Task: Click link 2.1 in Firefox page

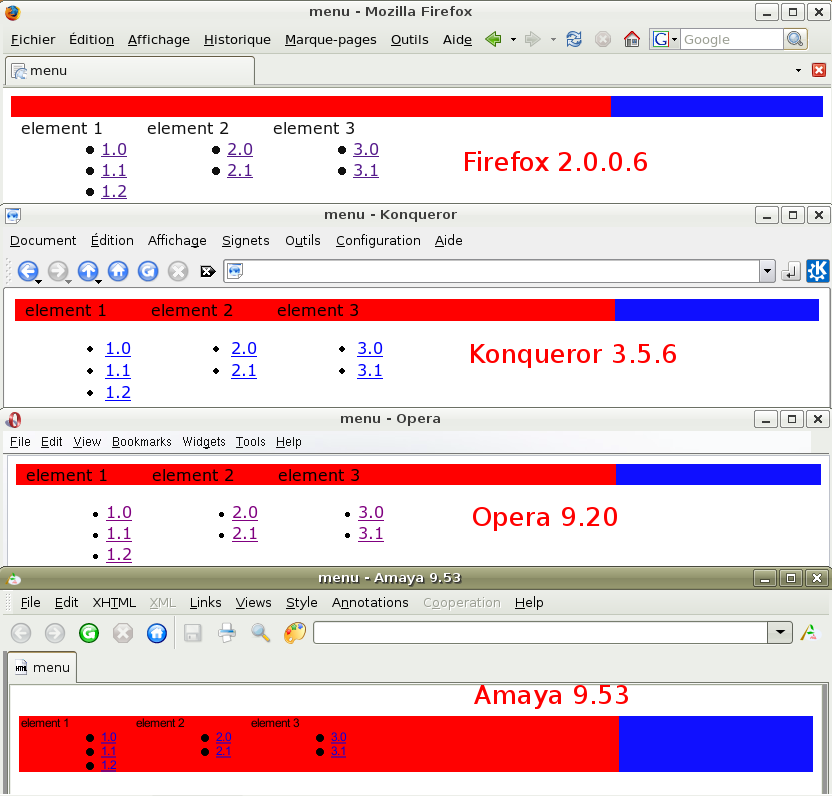Action: tap(240, 171)
